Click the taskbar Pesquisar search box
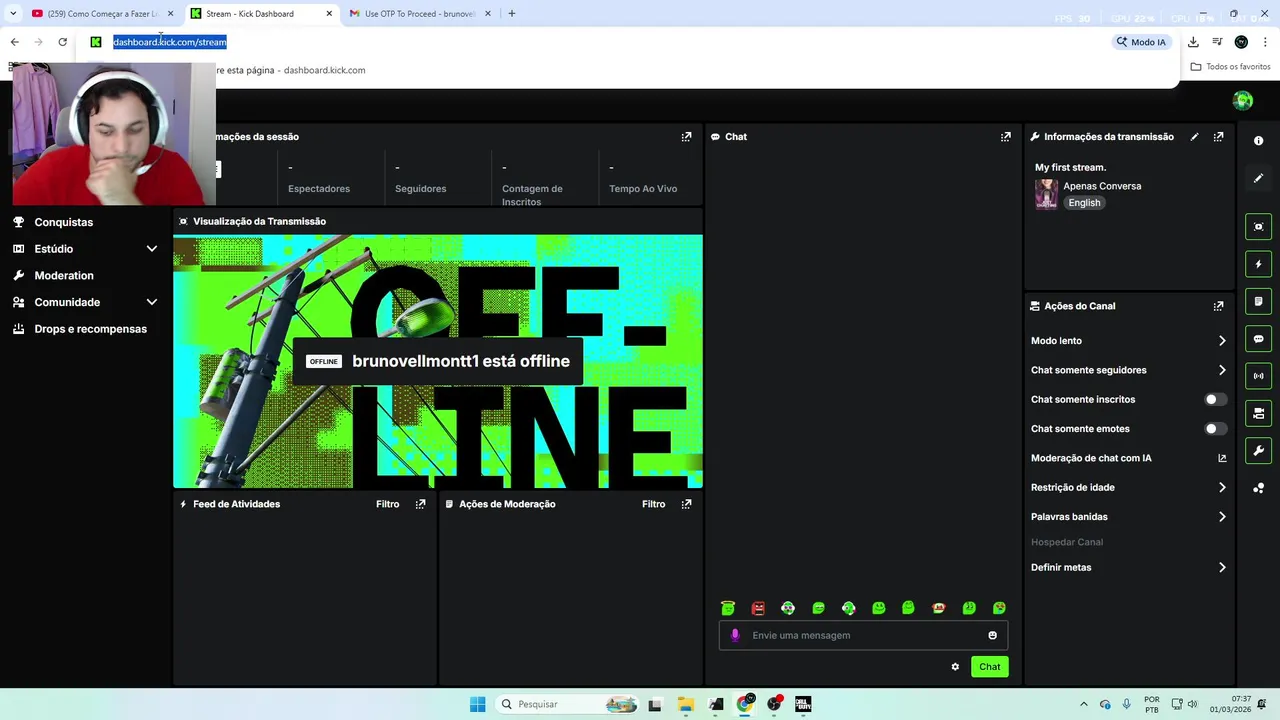This screenshot has width=1280, height=720. 568,704
